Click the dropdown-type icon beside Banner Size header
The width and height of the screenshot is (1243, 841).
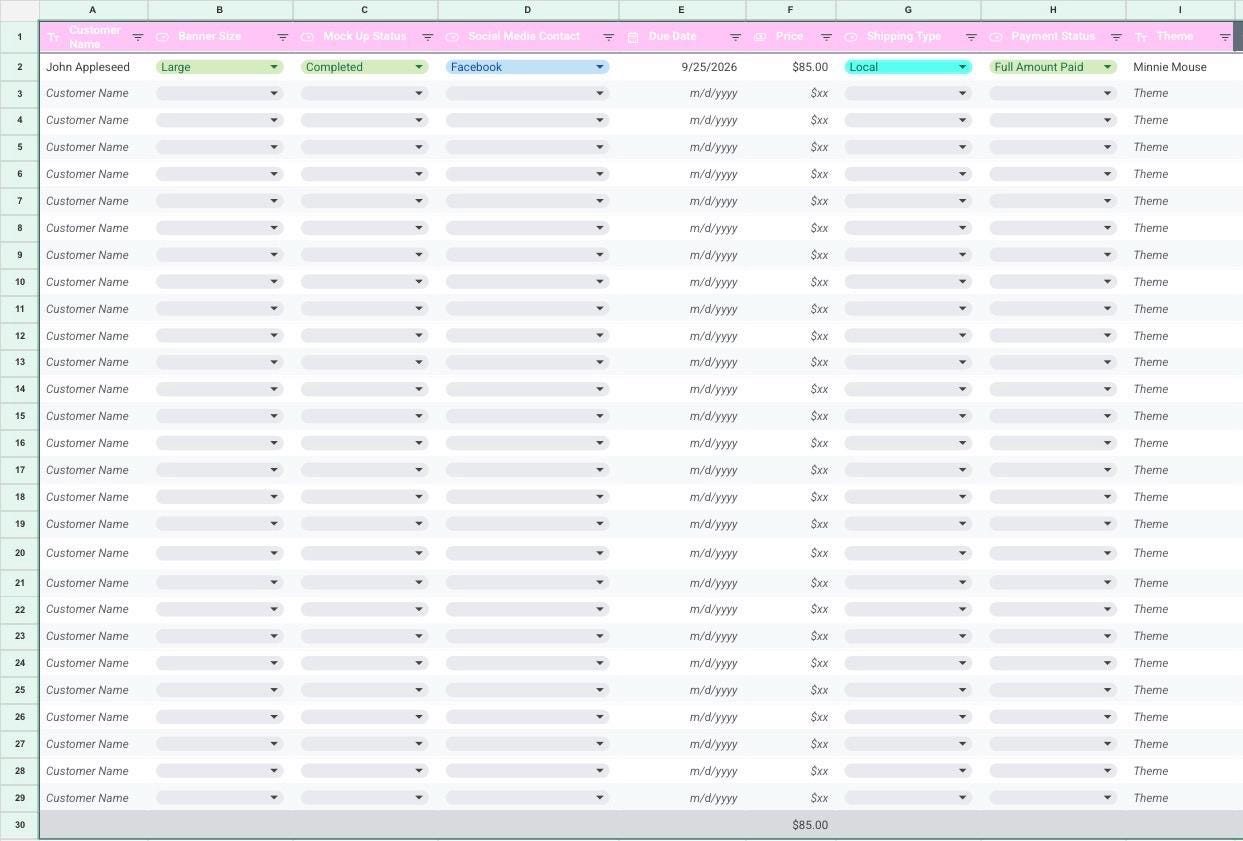pyautogui.click(x=163, y=37)
